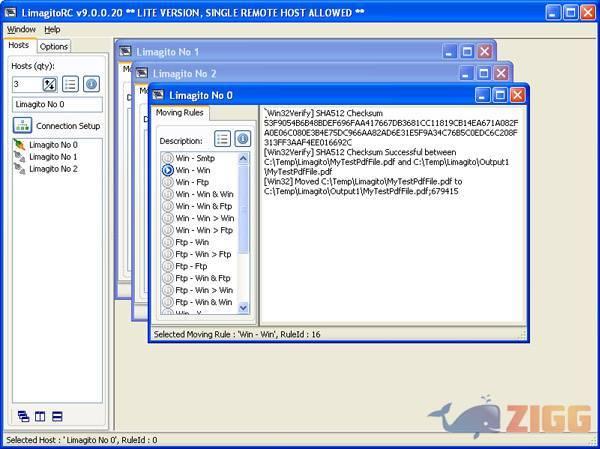
Task: Open rule list icon next to Description
Action: (222, 139)
